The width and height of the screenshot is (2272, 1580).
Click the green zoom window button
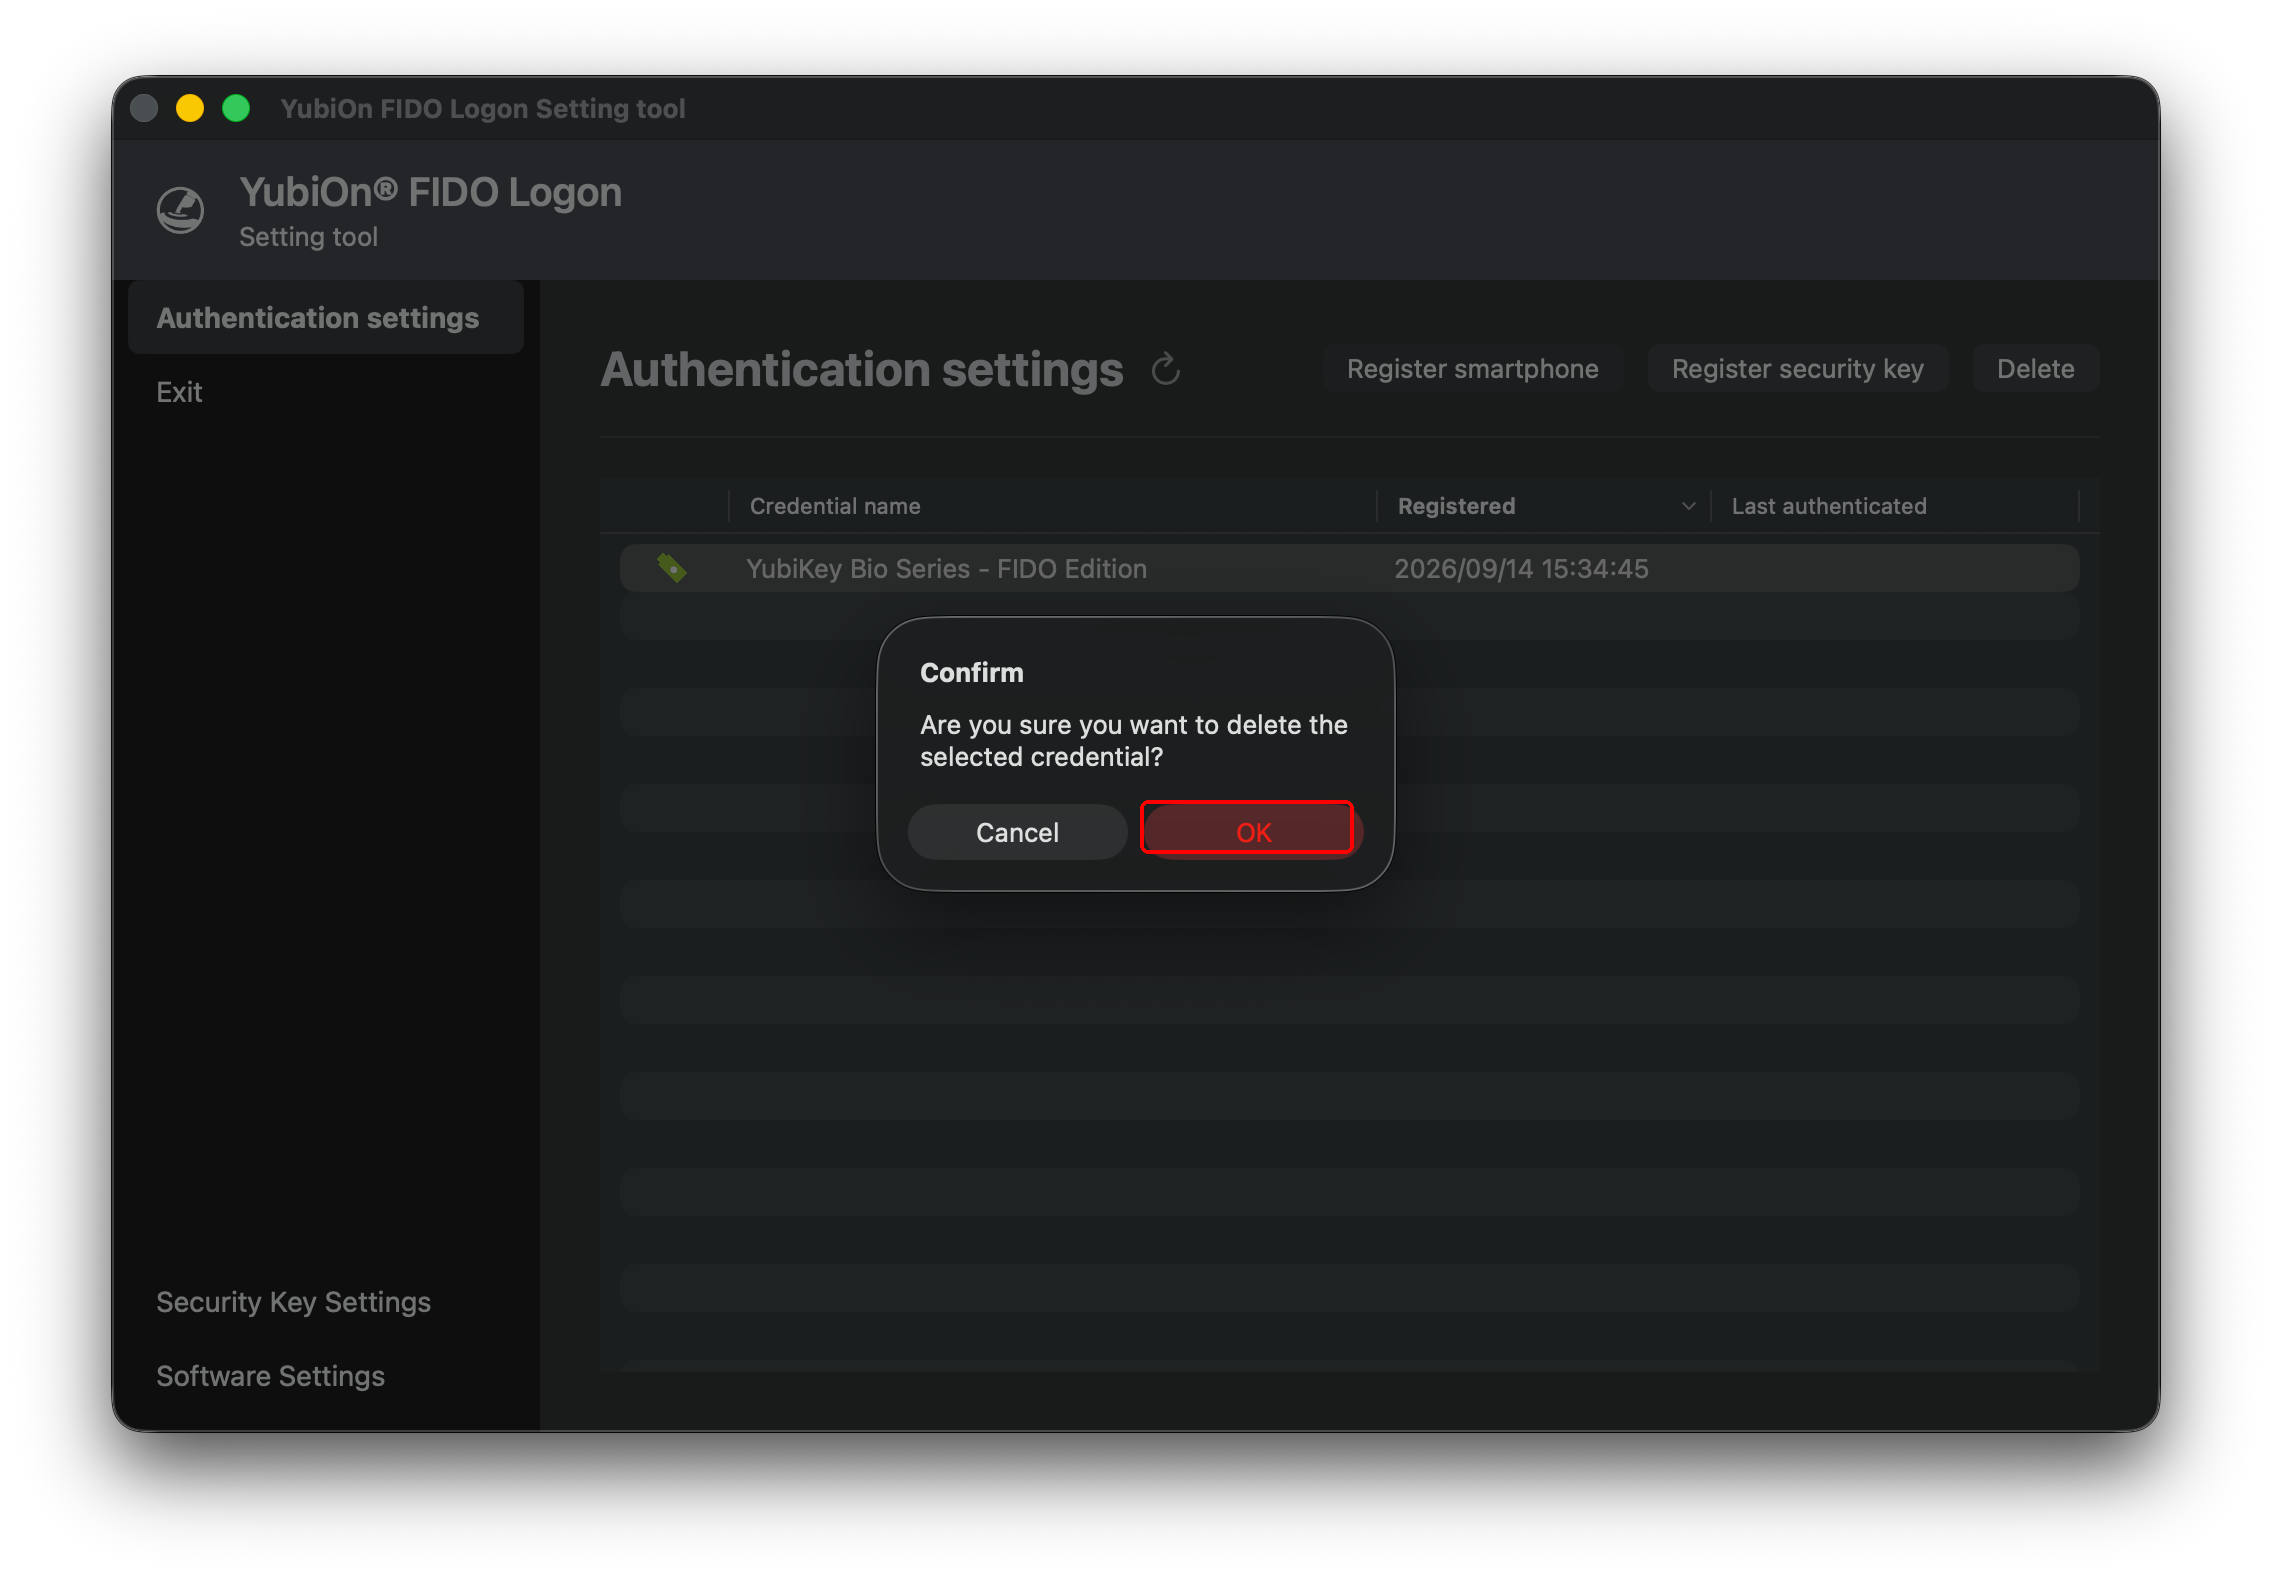tap(236, 108)
